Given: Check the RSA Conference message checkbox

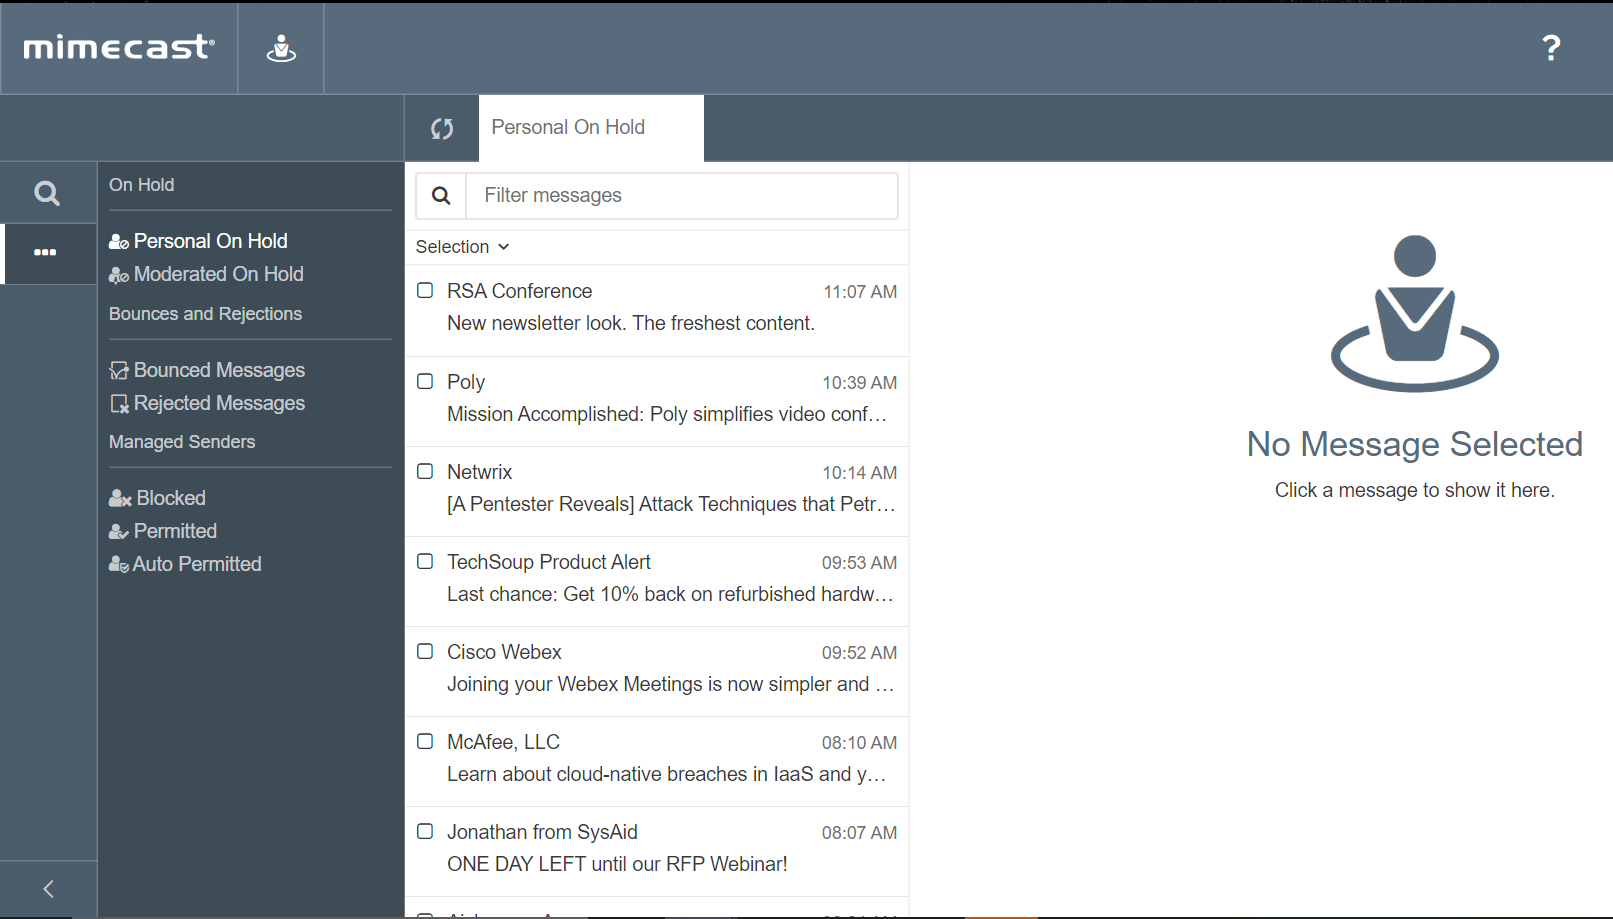Looking at the screenshot, I should point(424,290).
